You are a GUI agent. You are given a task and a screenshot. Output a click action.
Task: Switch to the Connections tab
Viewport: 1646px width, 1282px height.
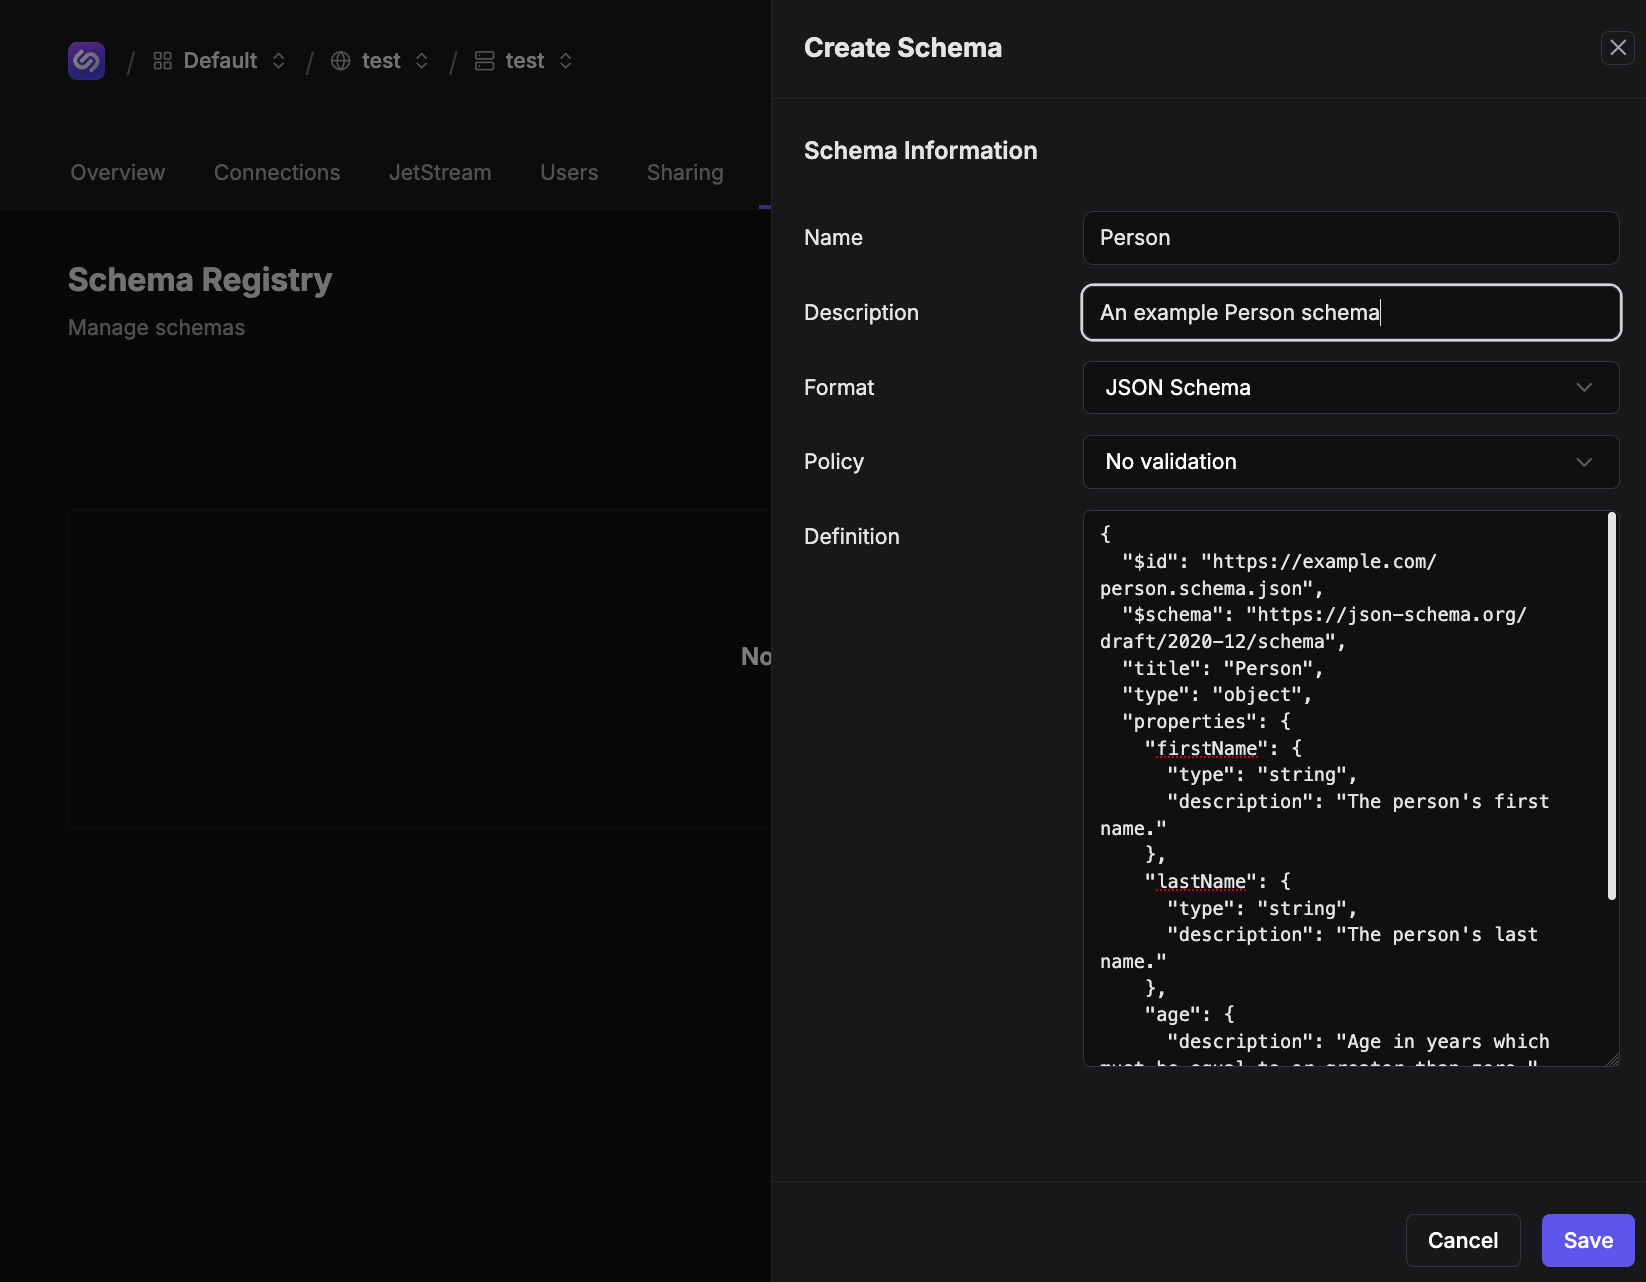[277, 173]
